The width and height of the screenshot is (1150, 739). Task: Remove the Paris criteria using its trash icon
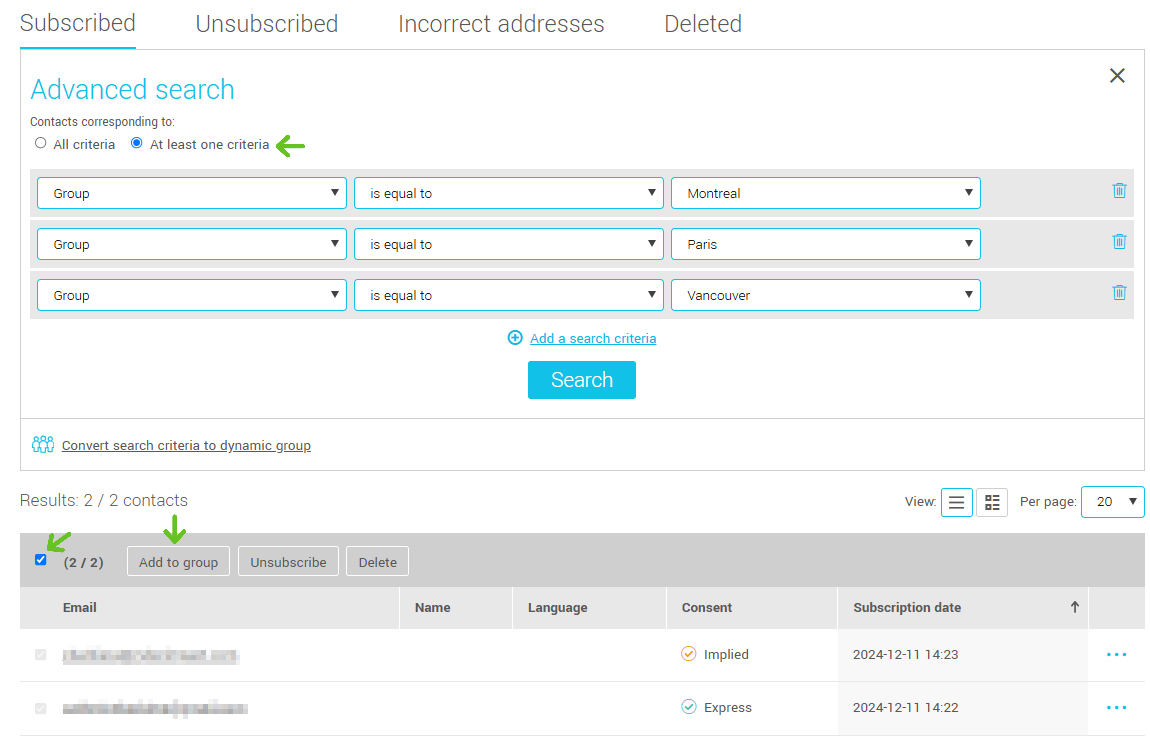(x=1119, y=242)
